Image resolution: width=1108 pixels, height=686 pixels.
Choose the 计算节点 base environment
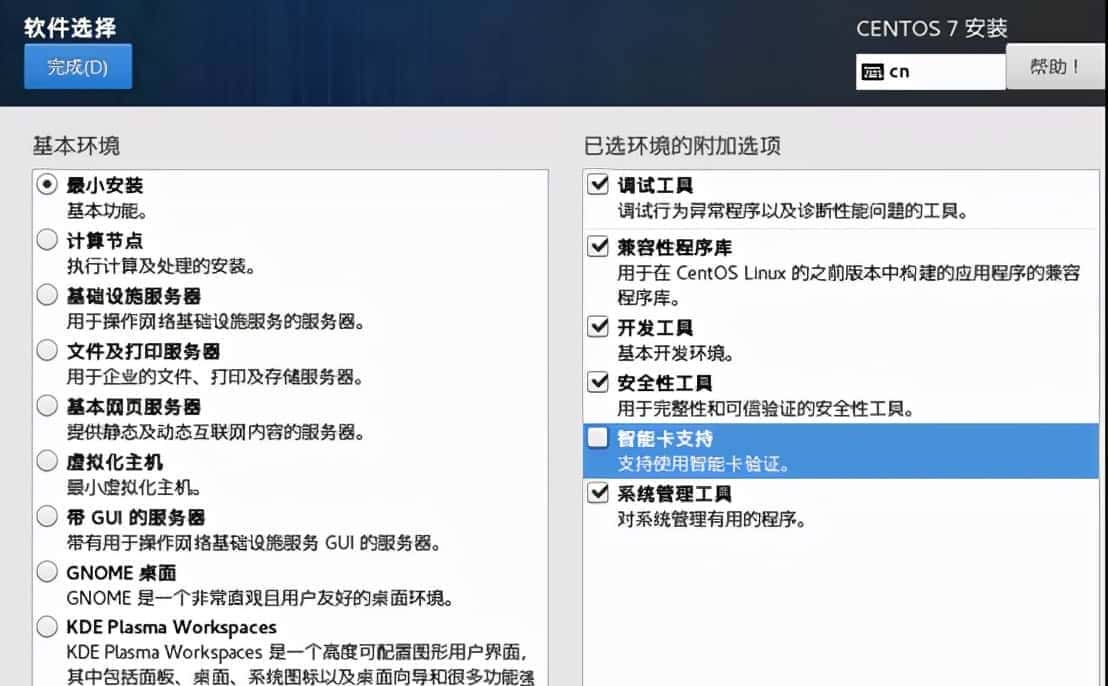(45, 239)
